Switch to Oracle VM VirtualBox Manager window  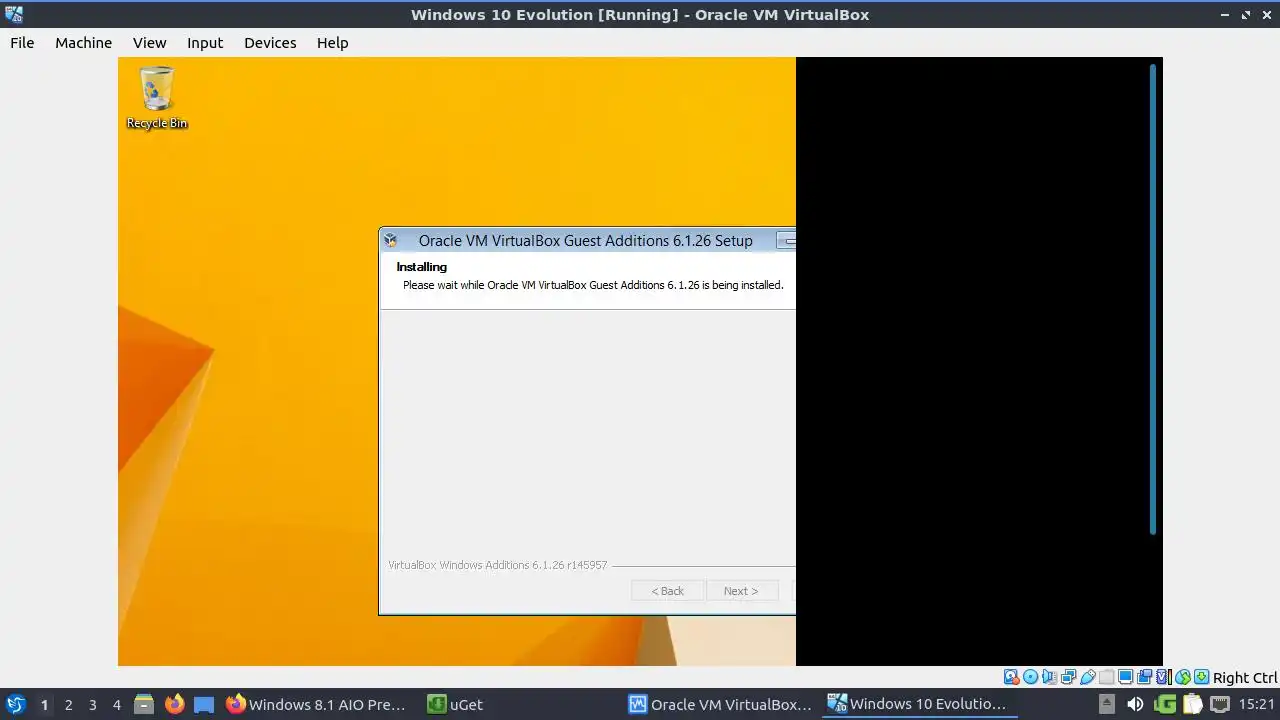tap(720, 704)
